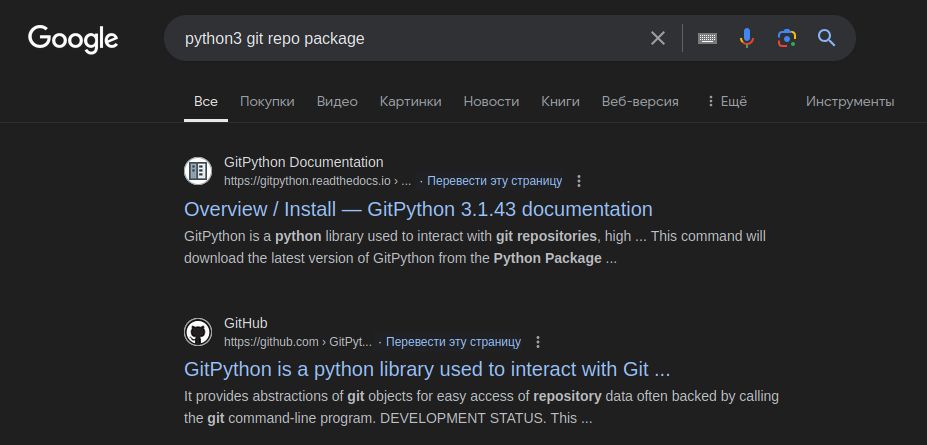Clear the search query with X icon
The height and width of the screenshot is (445, 927).
tap(657, 38)
